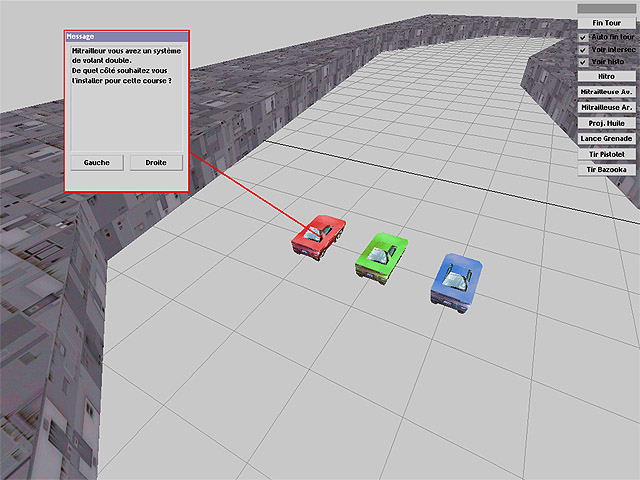Activate the Nitro boost button
This screenshot has width=640, height=480.
point(606,76)
